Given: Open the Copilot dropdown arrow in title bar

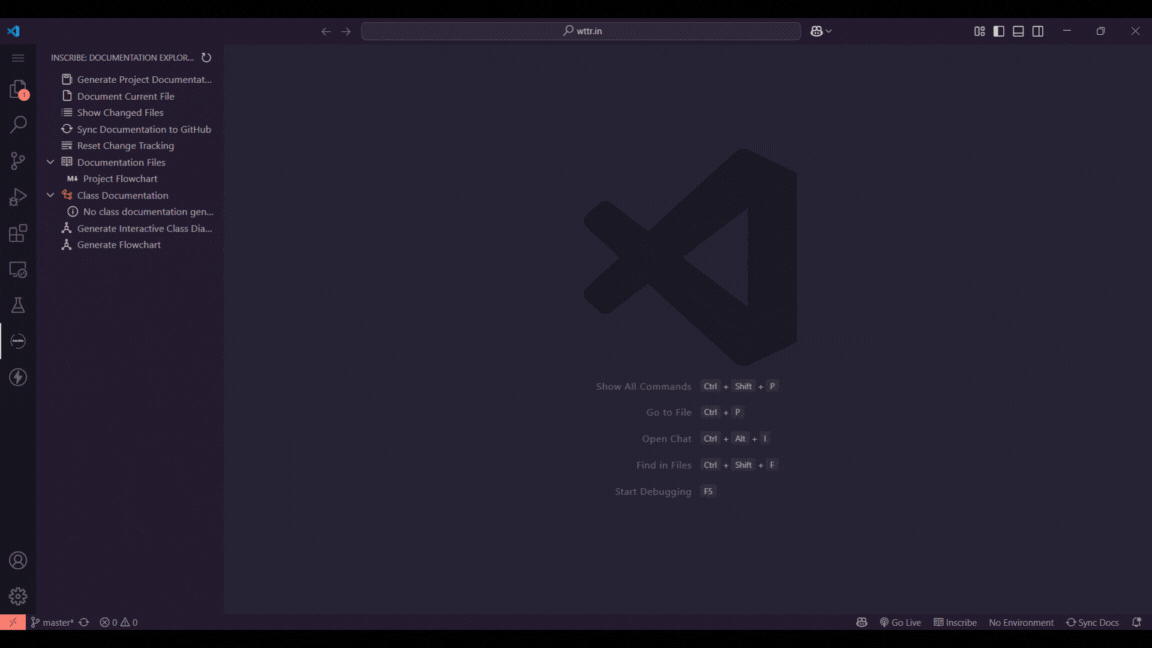Looking at the screenshot, I should click(829, 31).
